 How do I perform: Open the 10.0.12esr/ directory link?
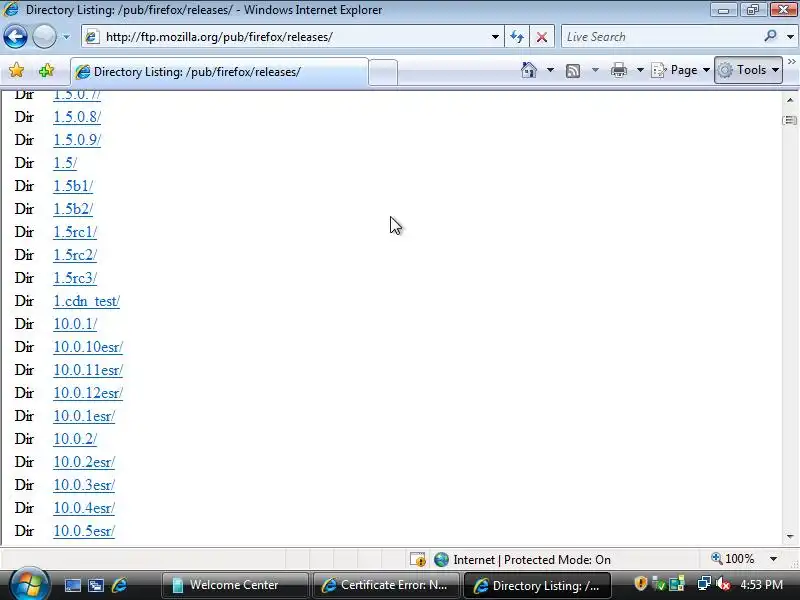pyautogui.click(x=88, y=393)
